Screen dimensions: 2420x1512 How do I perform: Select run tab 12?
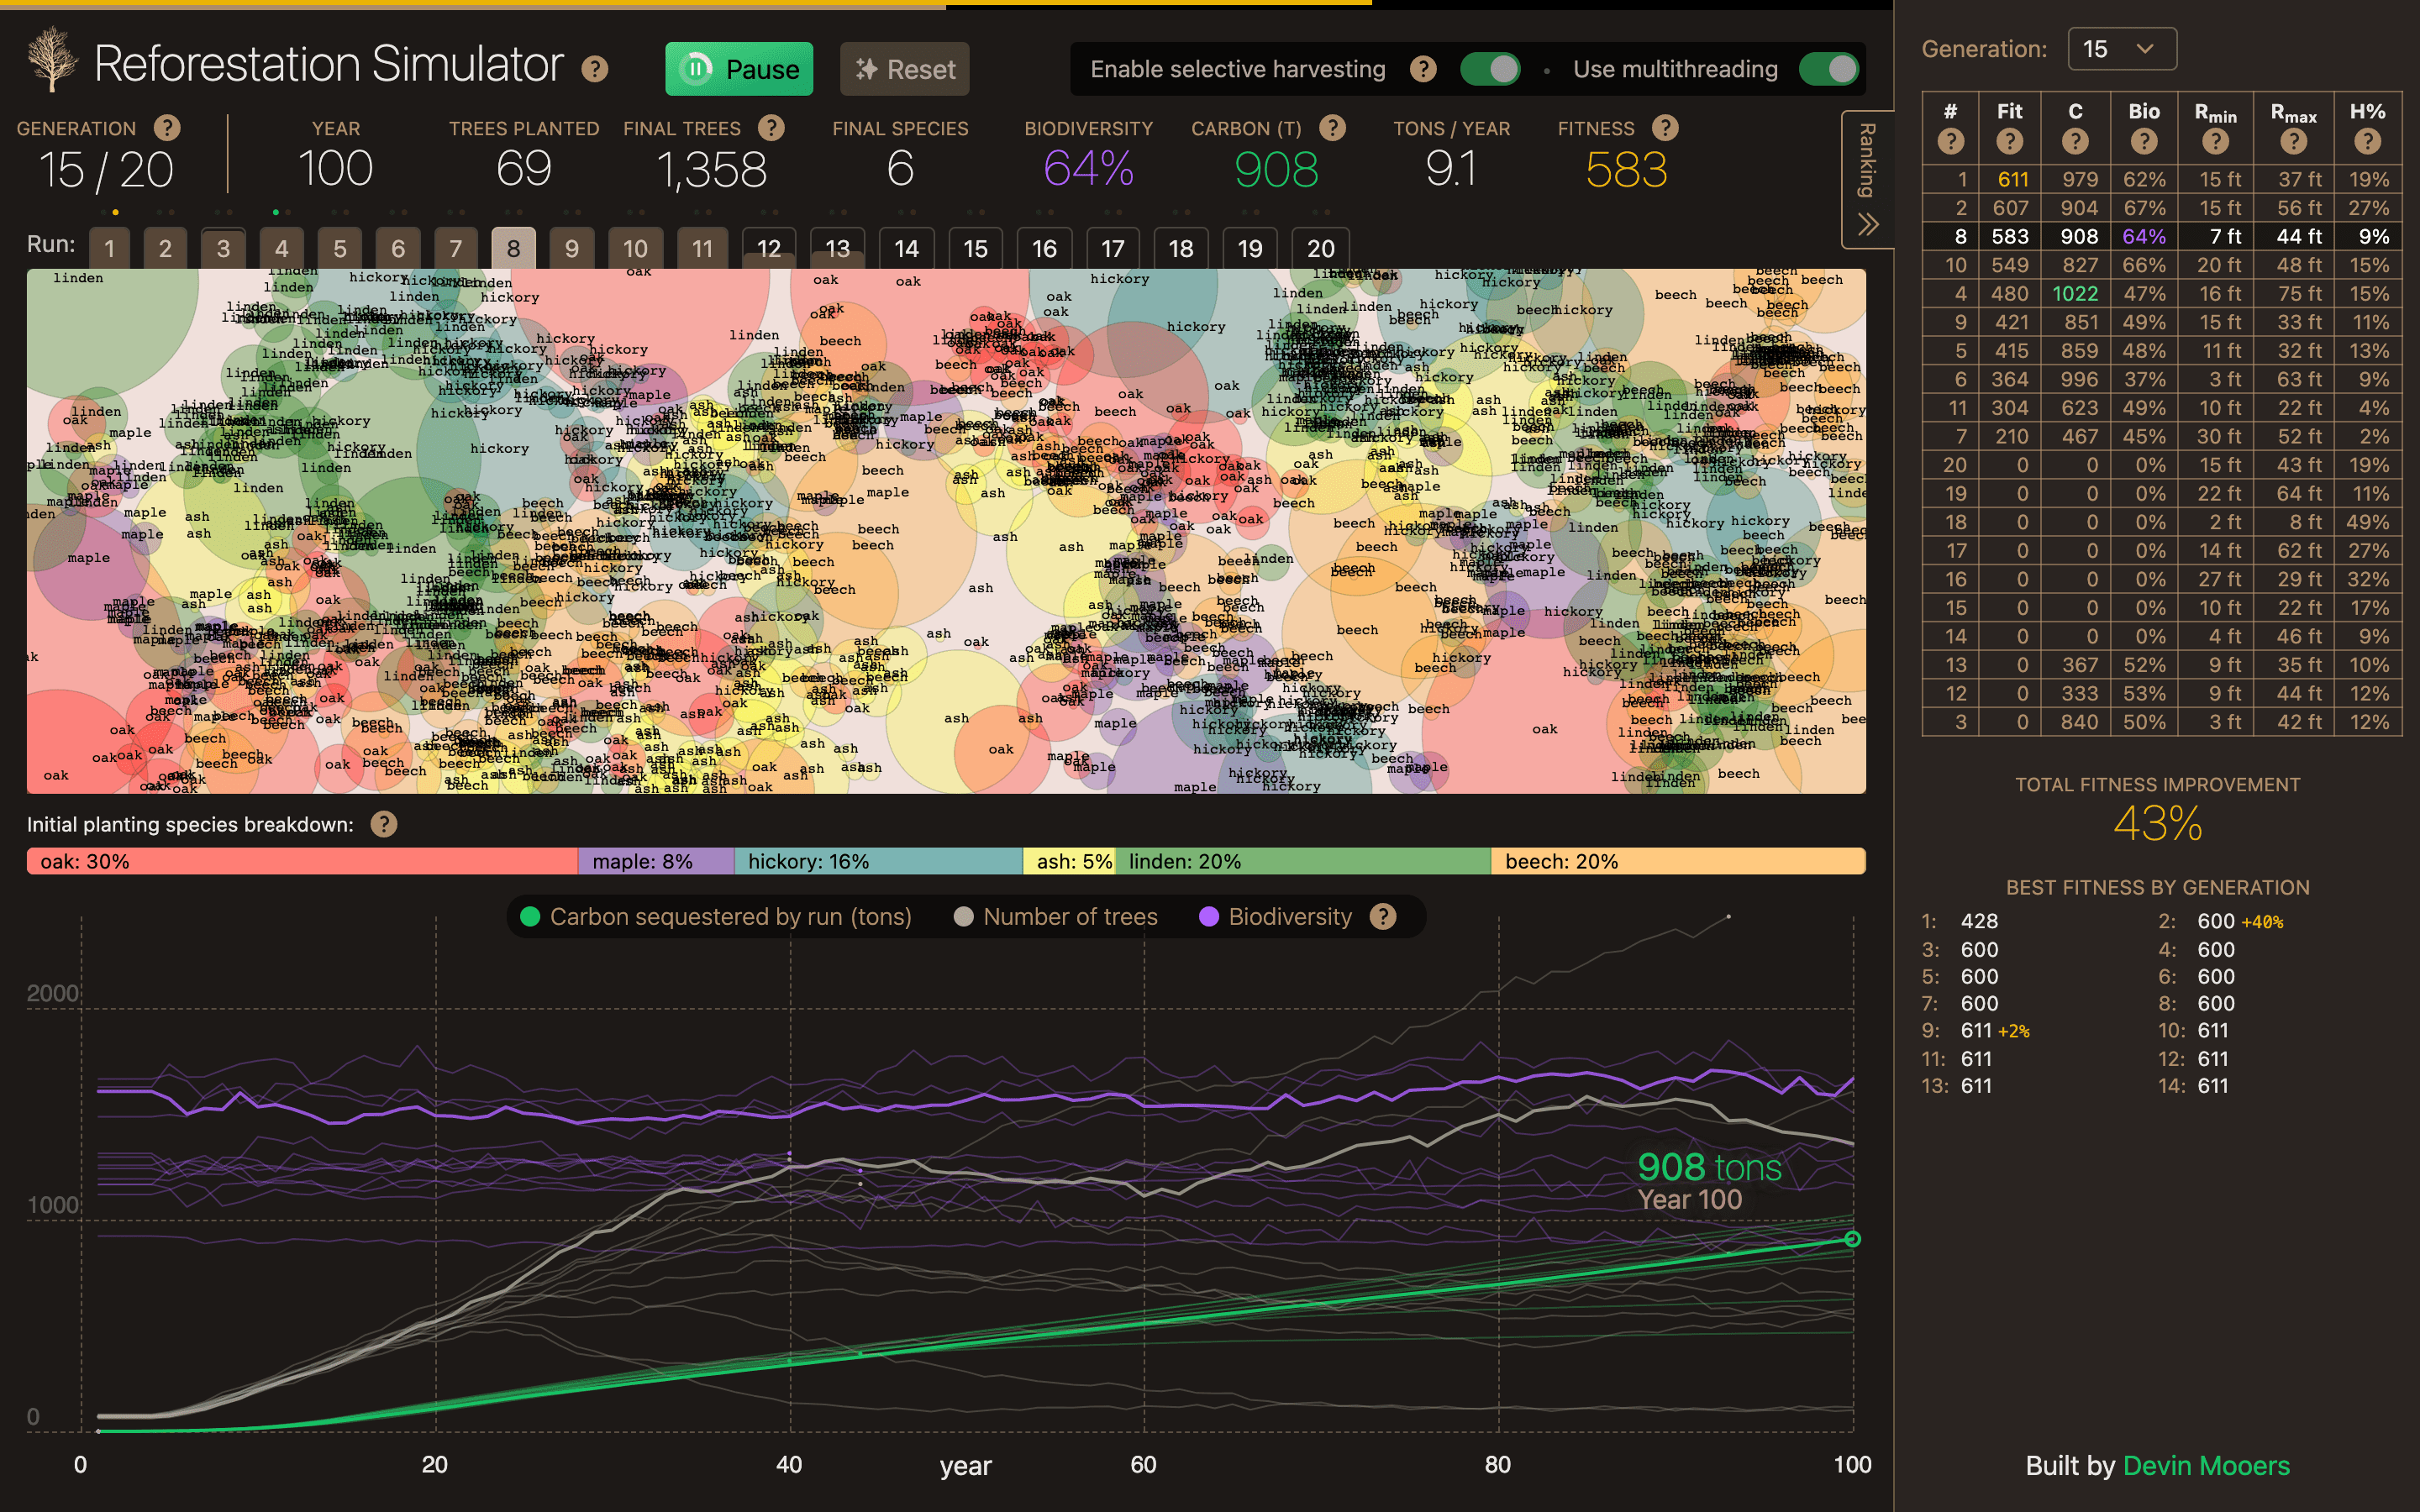[768, 248]
